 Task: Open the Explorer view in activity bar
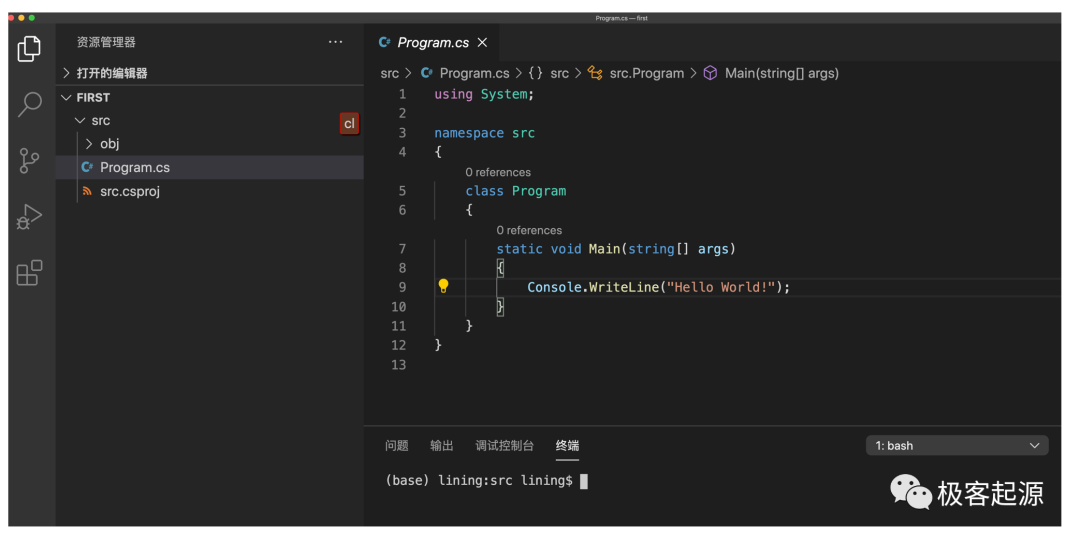[x=30, y=48]
